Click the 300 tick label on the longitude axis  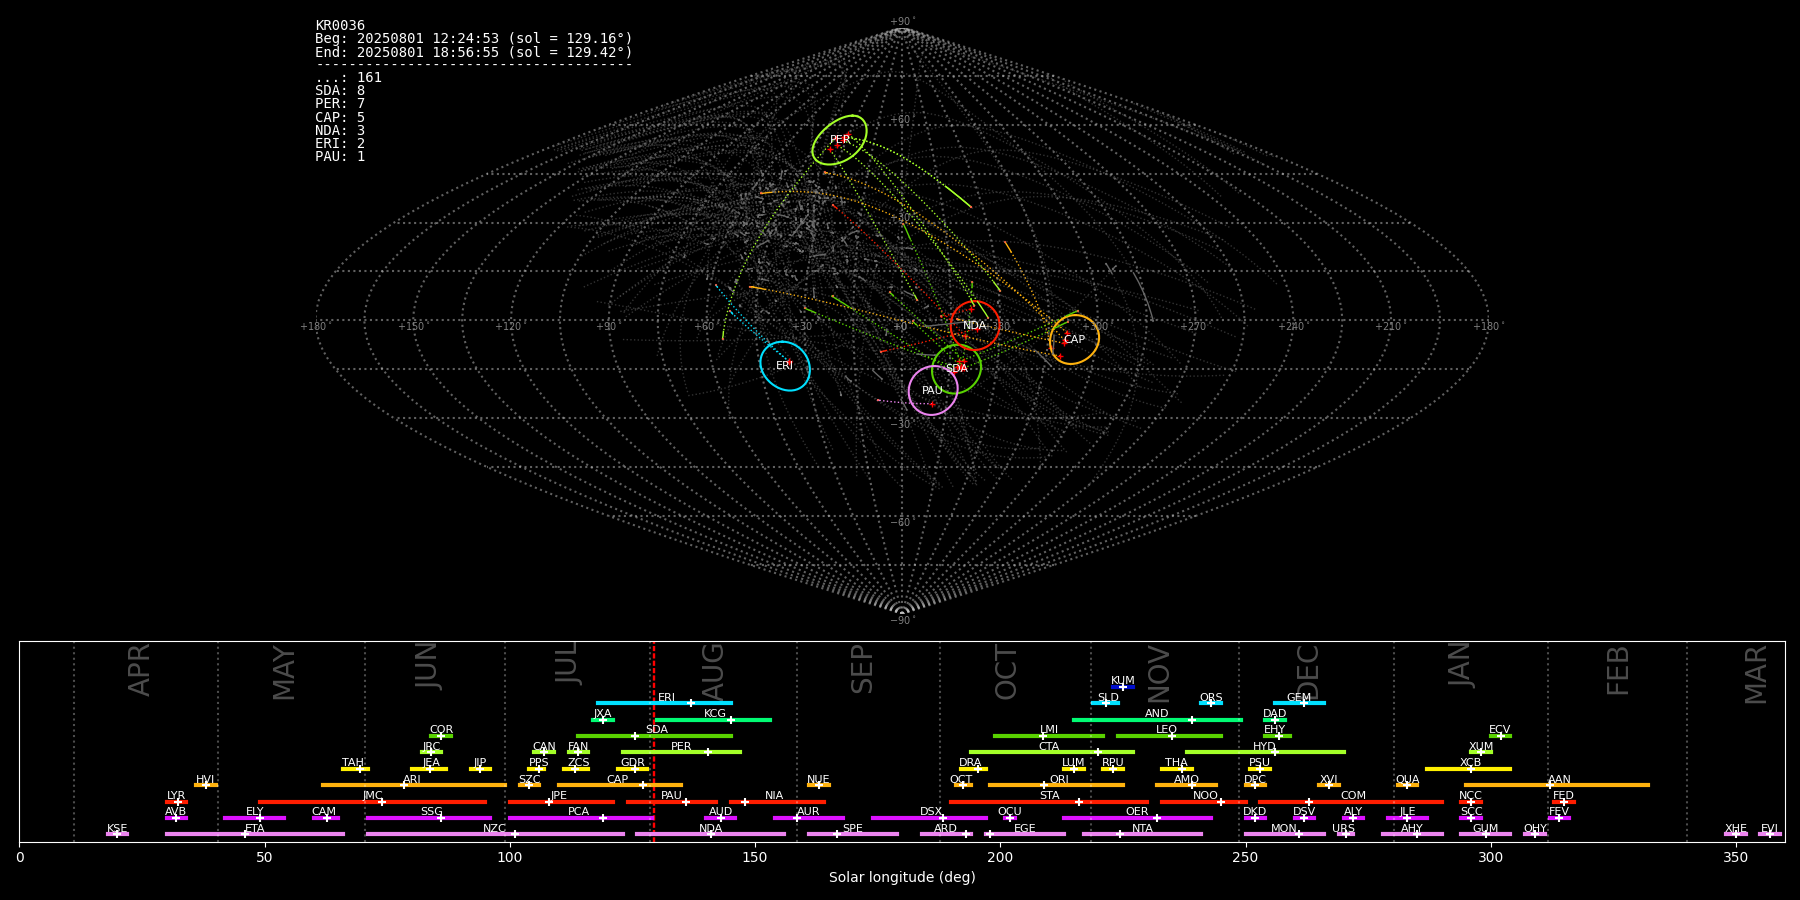(1490, 857)
